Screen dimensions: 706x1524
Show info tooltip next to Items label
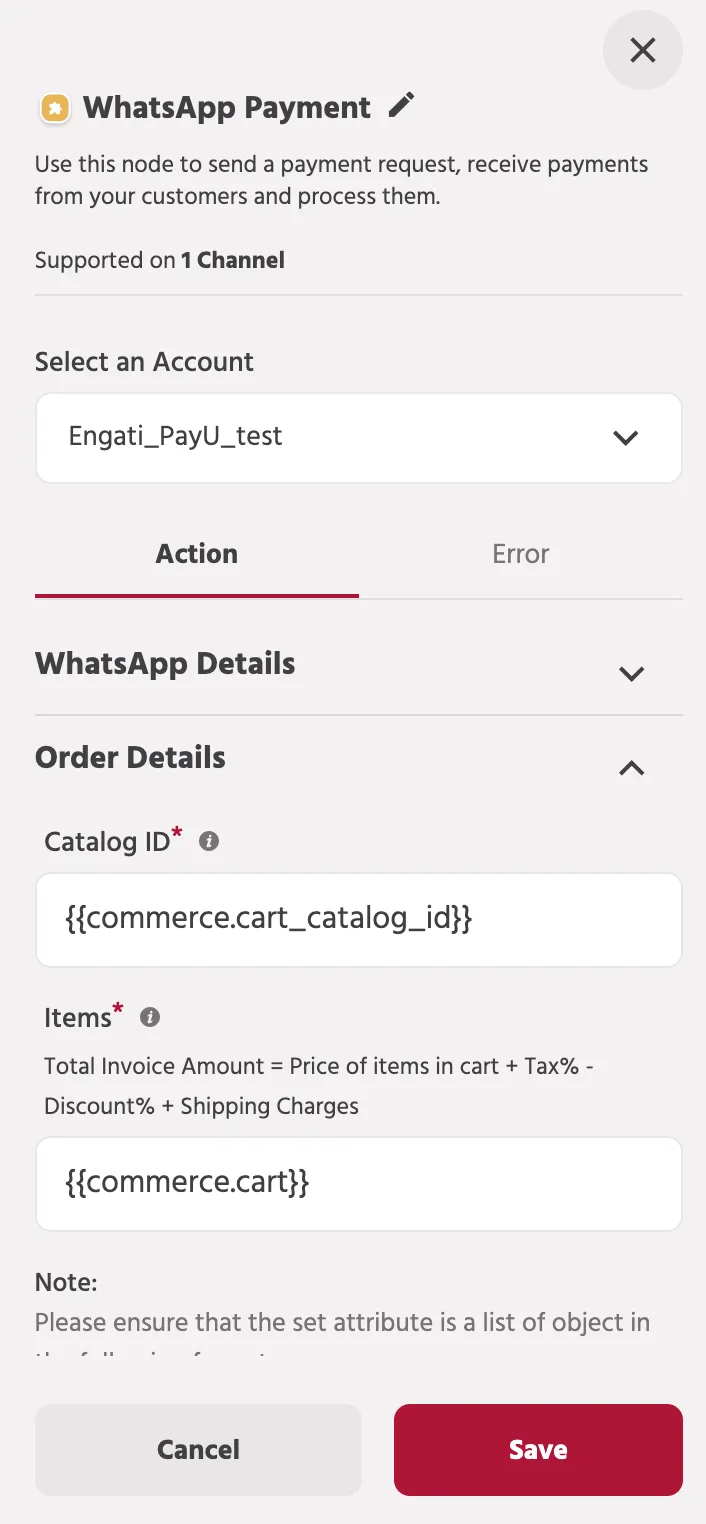(x=150, y=1018)
